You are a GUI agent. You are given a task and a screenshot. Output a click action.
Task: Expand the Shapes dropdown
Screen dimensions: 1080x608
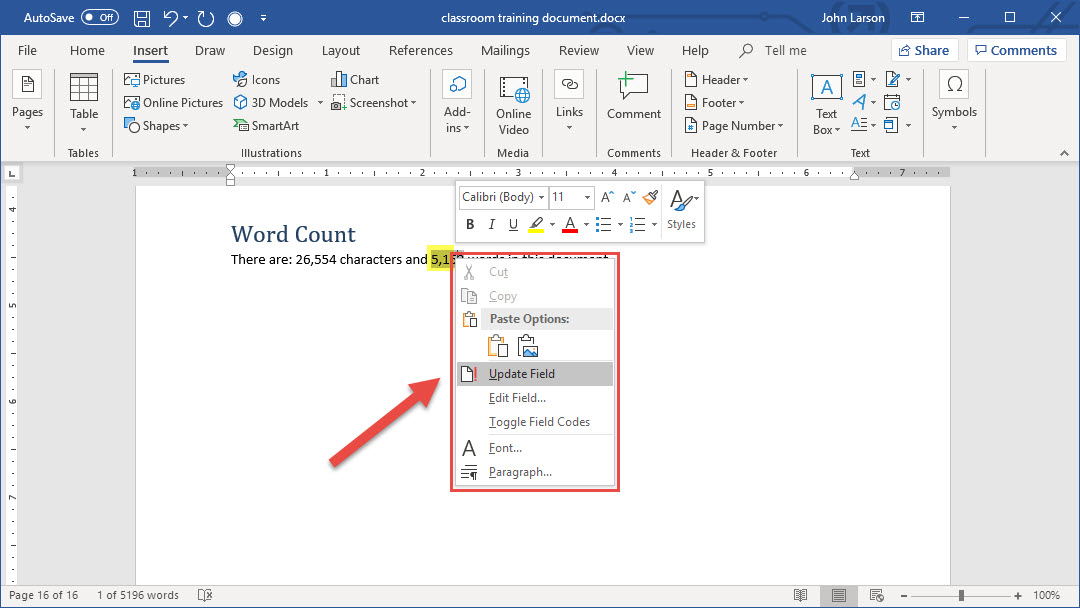click(158, 126)
